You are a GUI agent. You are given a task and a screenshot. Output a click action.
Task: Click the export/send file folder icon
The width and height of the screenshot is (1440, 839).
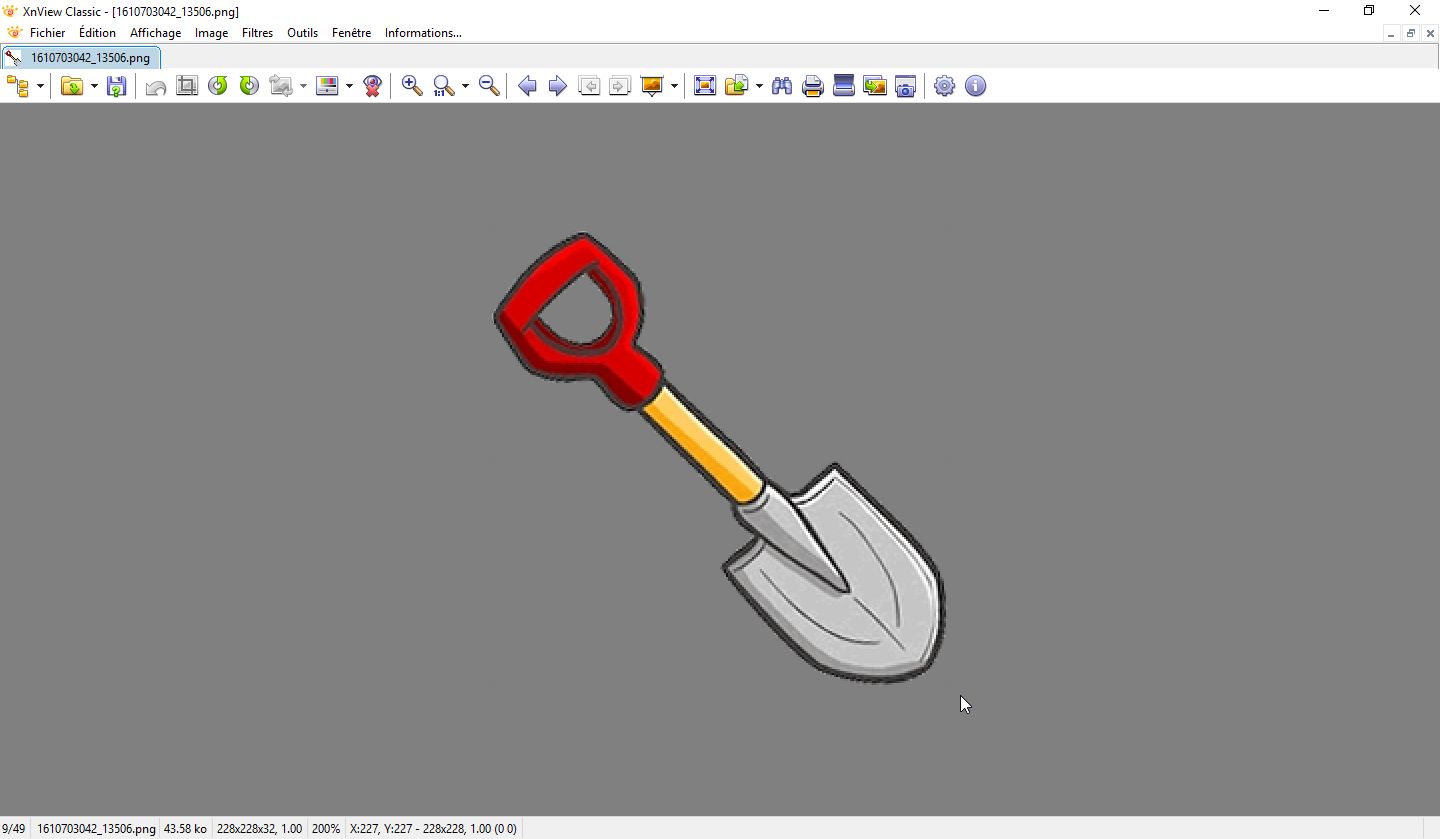pos(737,86)
